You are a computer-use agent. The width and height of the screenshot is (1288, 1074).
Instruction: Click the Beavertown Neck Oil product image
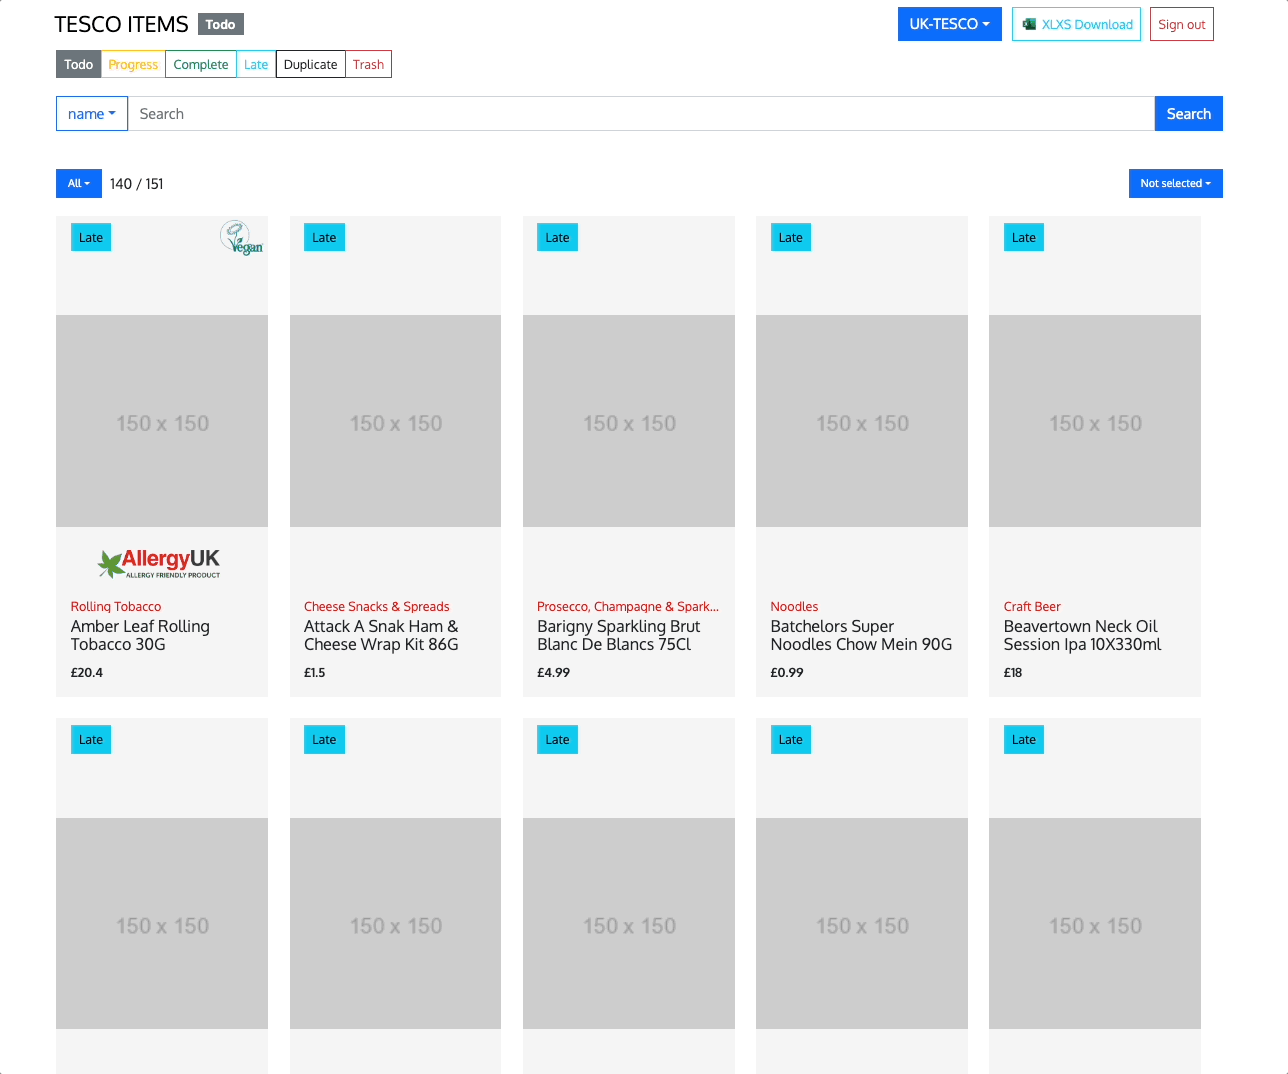(x=1095, y=421)
